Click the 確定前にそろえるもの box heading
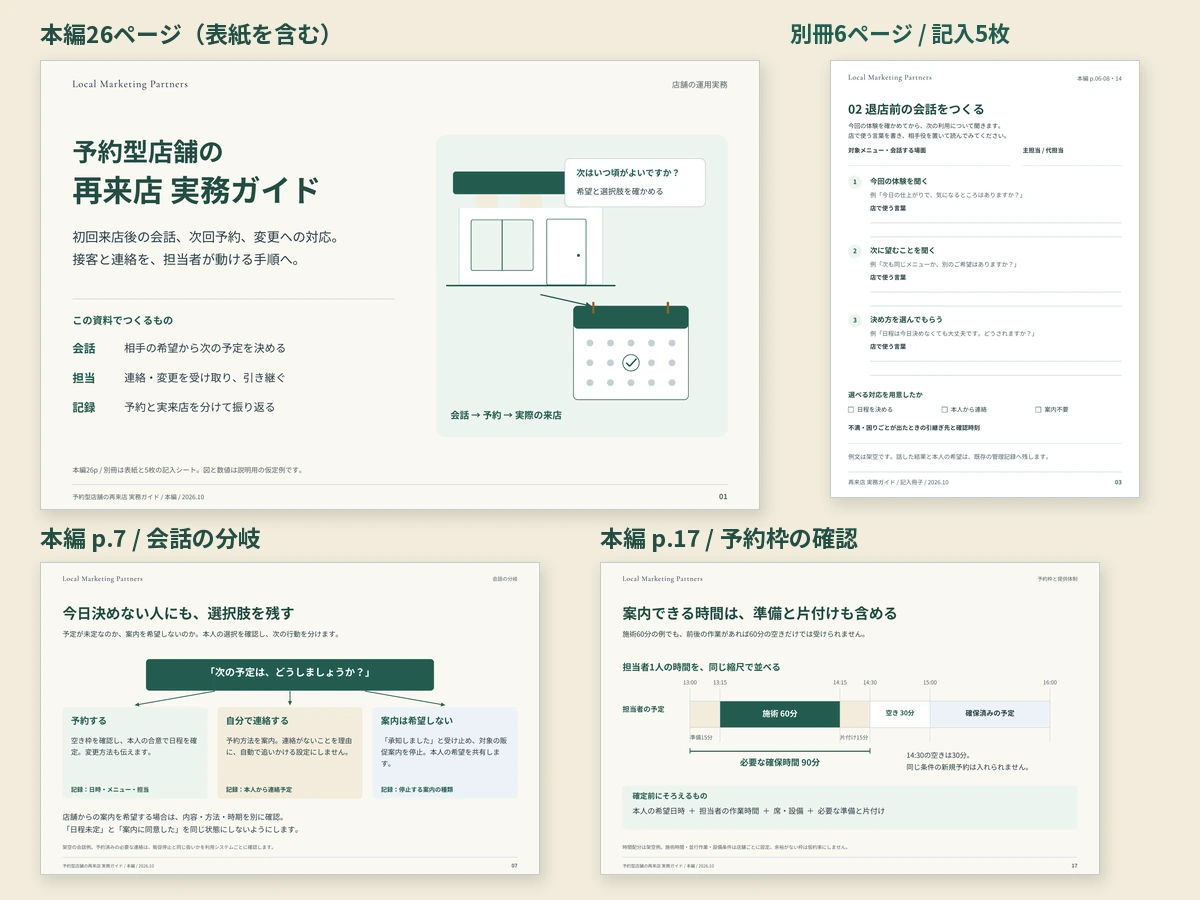Screen dimensions: 1200x900 [669, 796]
